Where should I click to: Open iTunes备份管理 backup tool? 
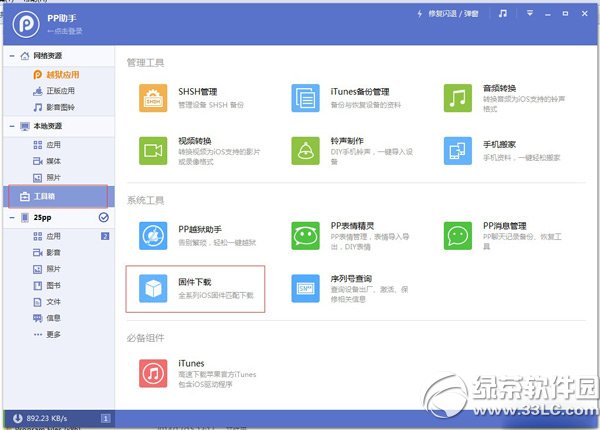point(306,97)
